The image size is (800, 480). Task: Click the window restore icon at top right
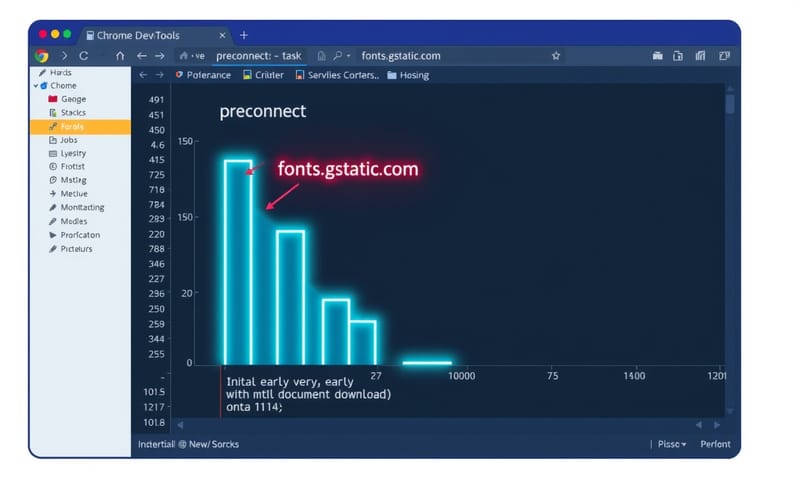pos(724,56)
